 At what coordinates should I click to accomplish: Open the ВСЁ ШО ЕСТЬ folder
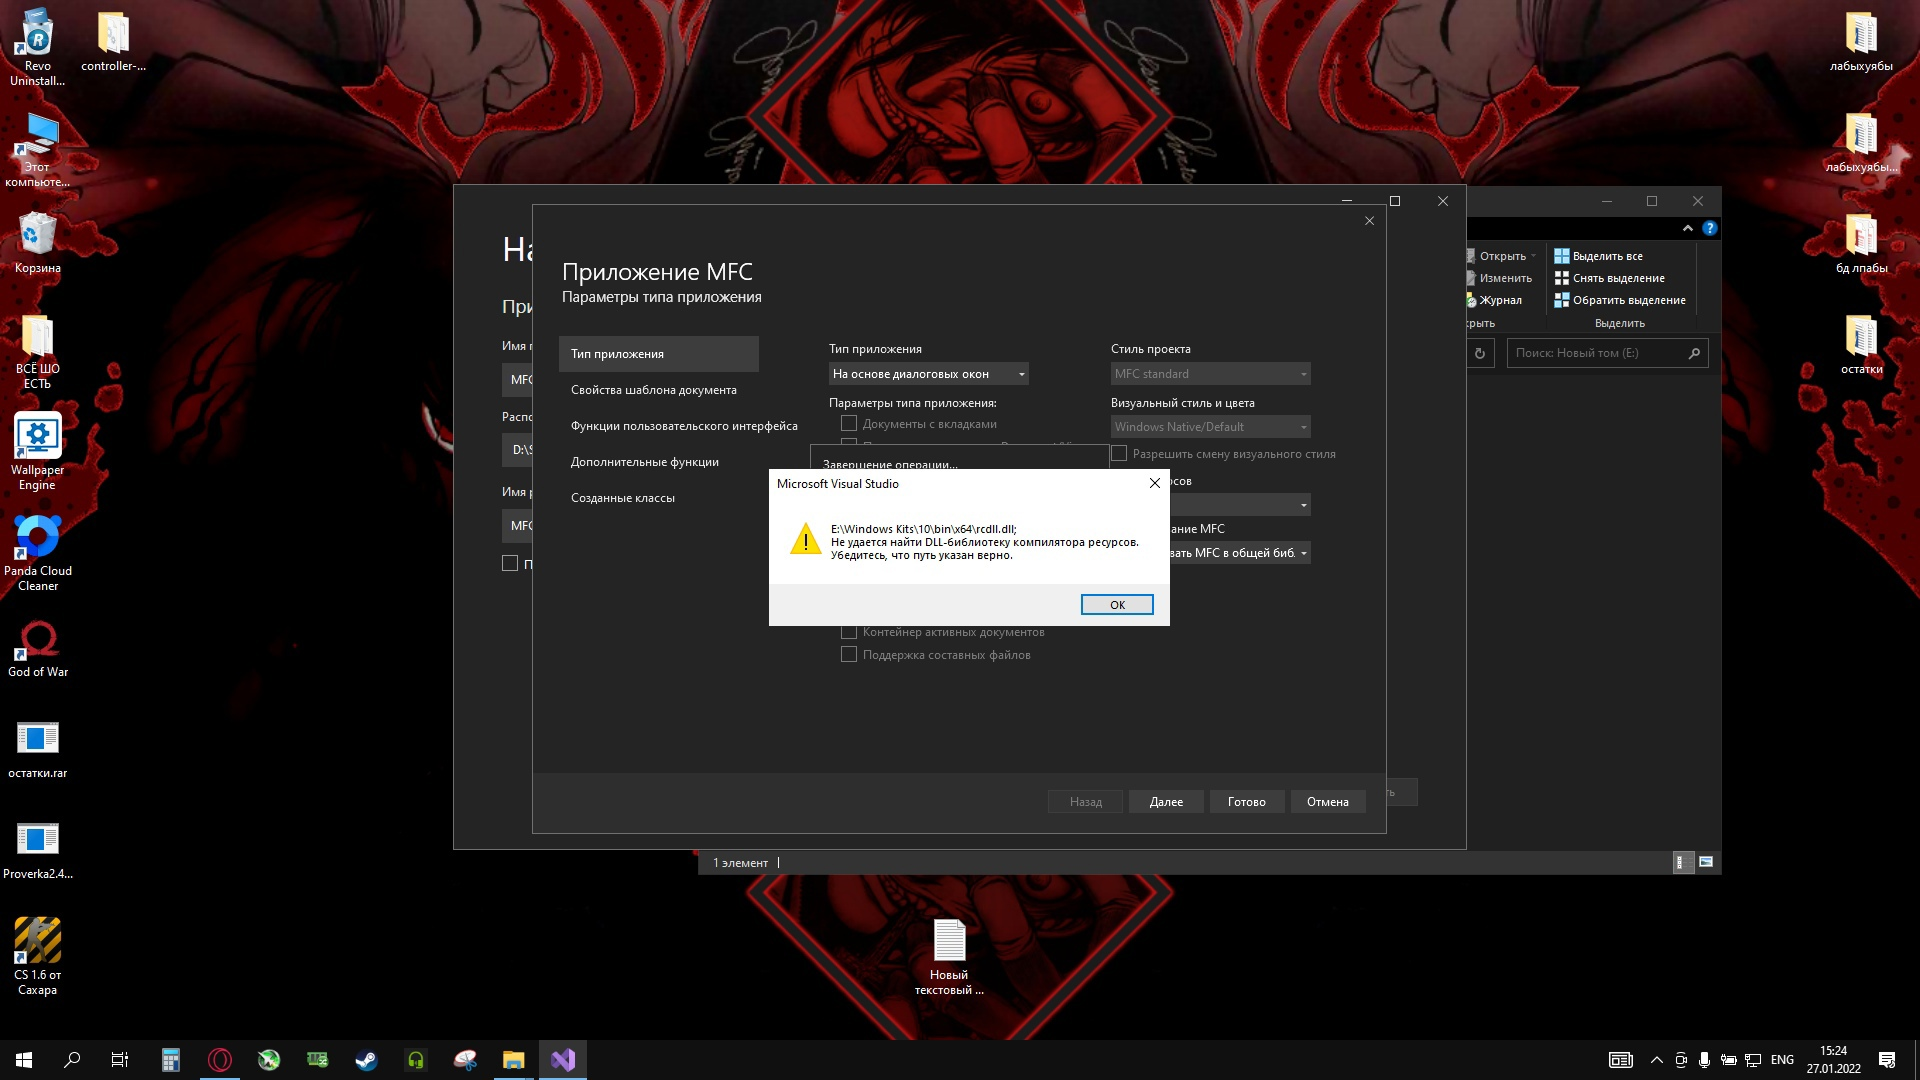(x=38, y=350)
